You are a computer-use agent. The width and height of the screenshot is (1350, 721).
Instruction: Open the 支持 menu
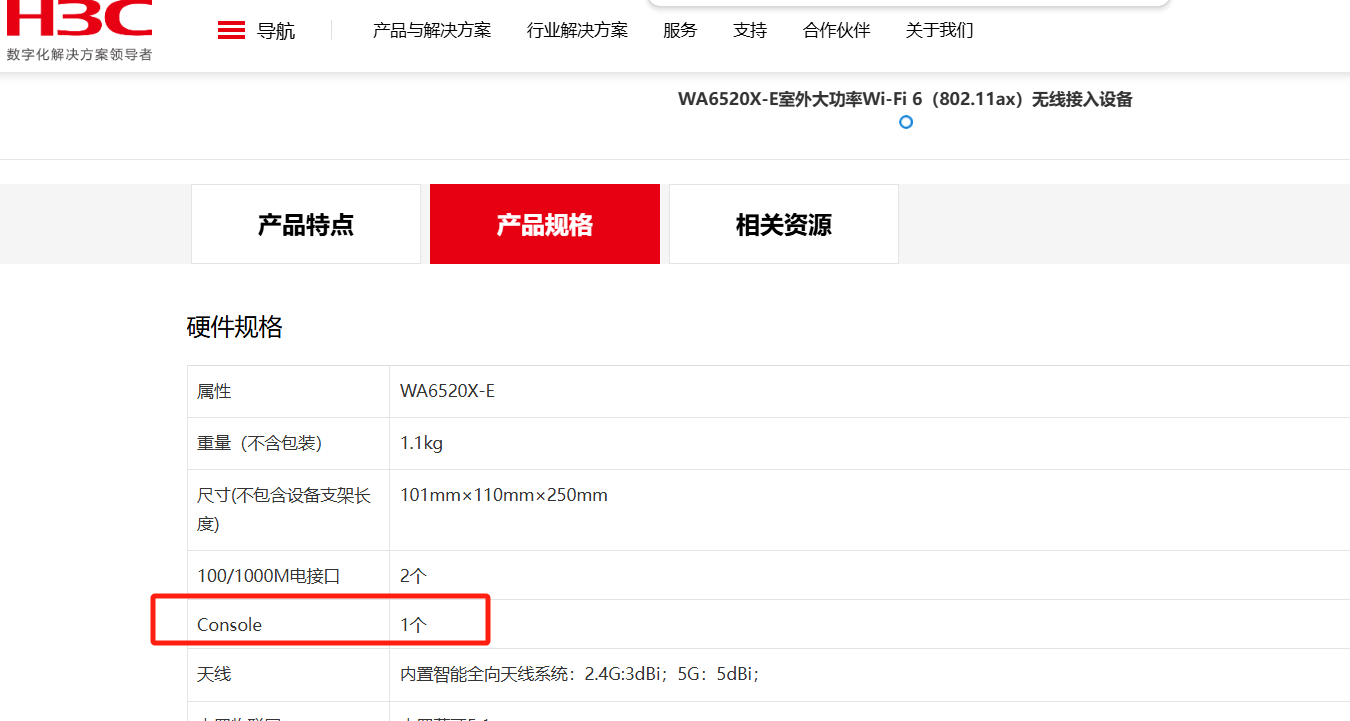point(750,31)
